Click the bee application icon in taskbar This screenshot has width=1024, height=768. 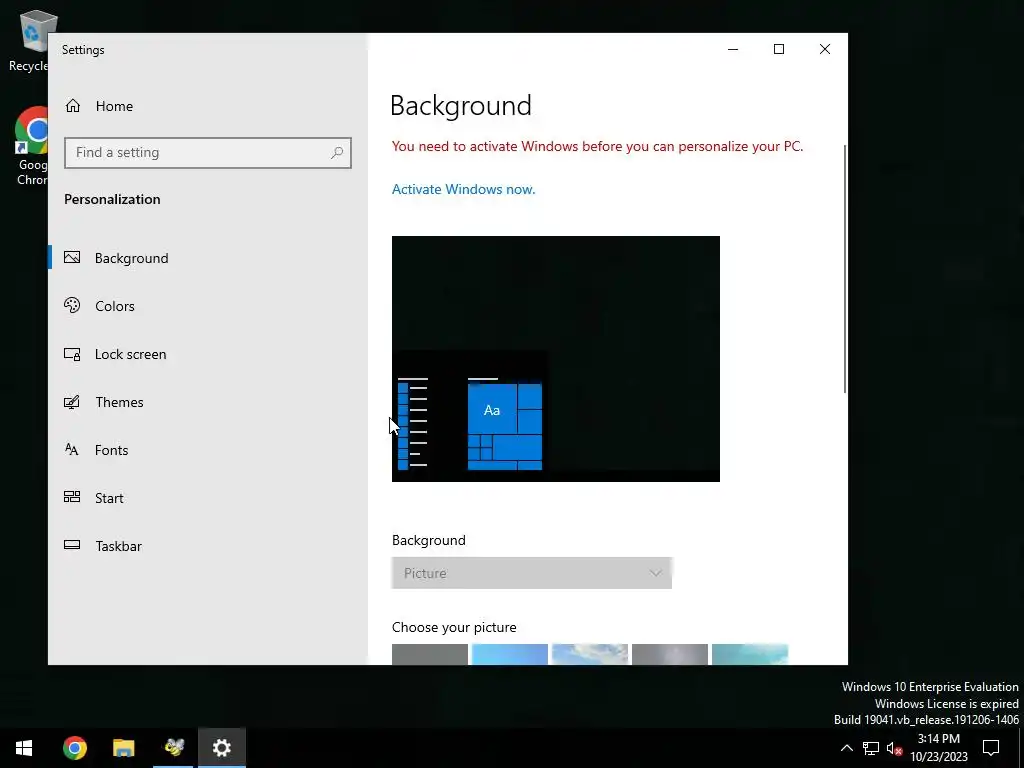coord(173,748)
